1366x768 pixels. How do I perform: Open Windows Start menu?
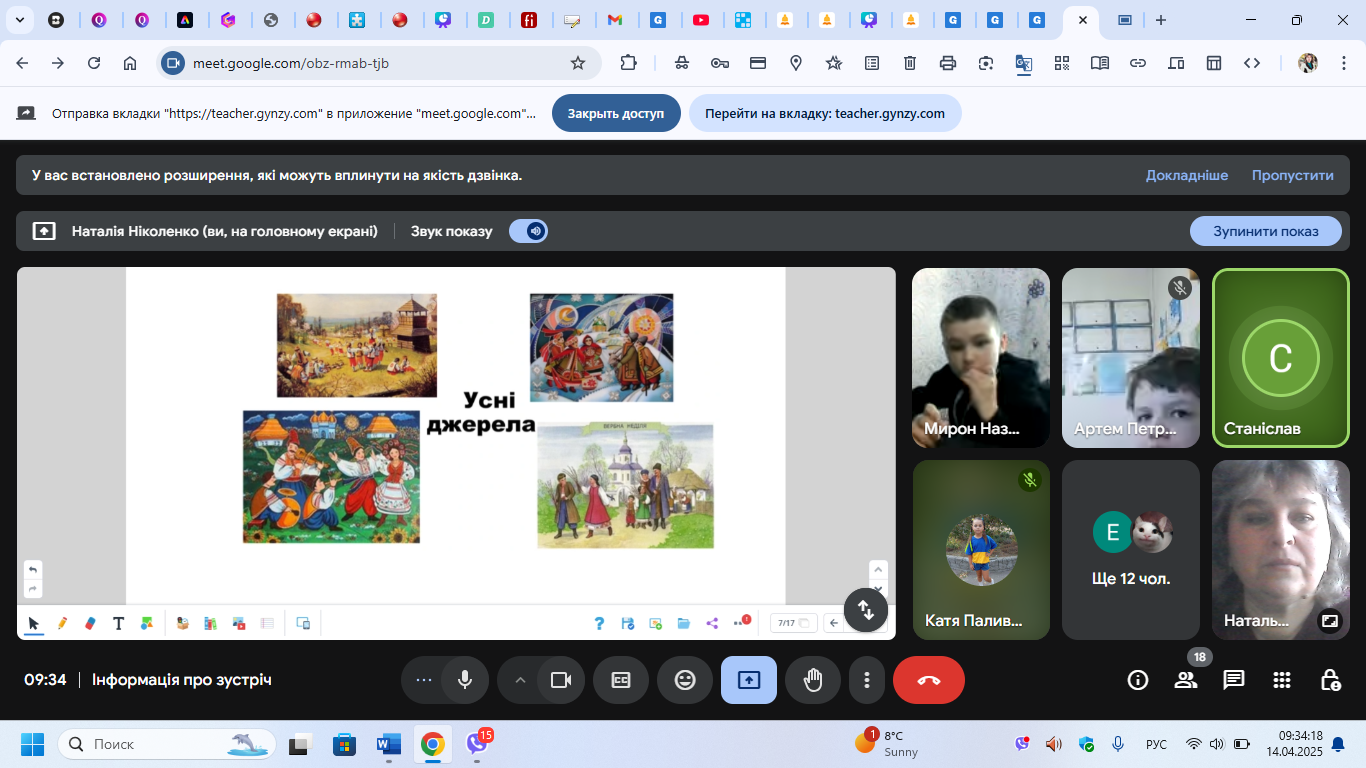pyautogui.click(x=33, y=744)
